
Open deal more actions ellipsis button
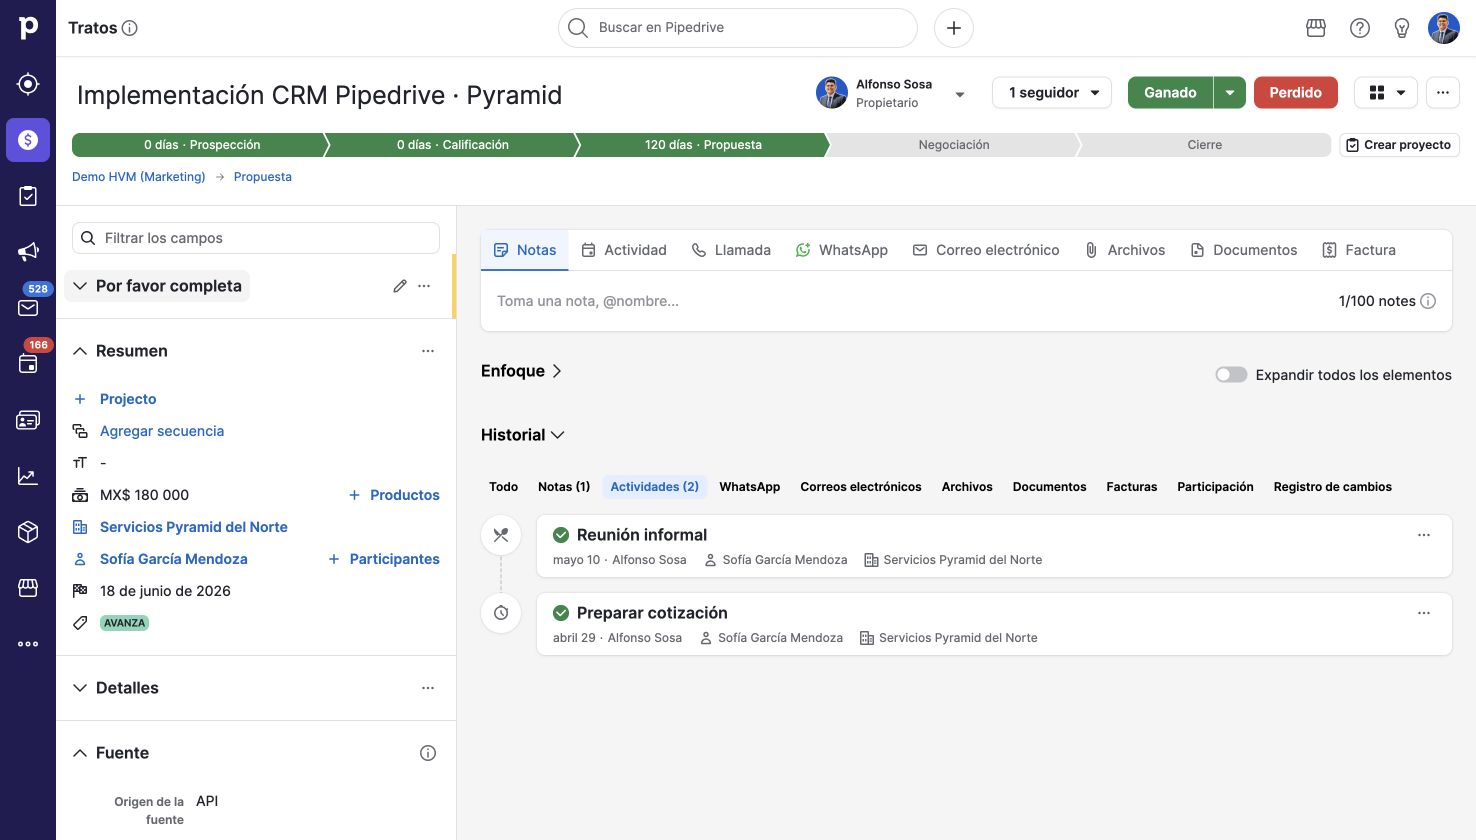click(1443, 92)
